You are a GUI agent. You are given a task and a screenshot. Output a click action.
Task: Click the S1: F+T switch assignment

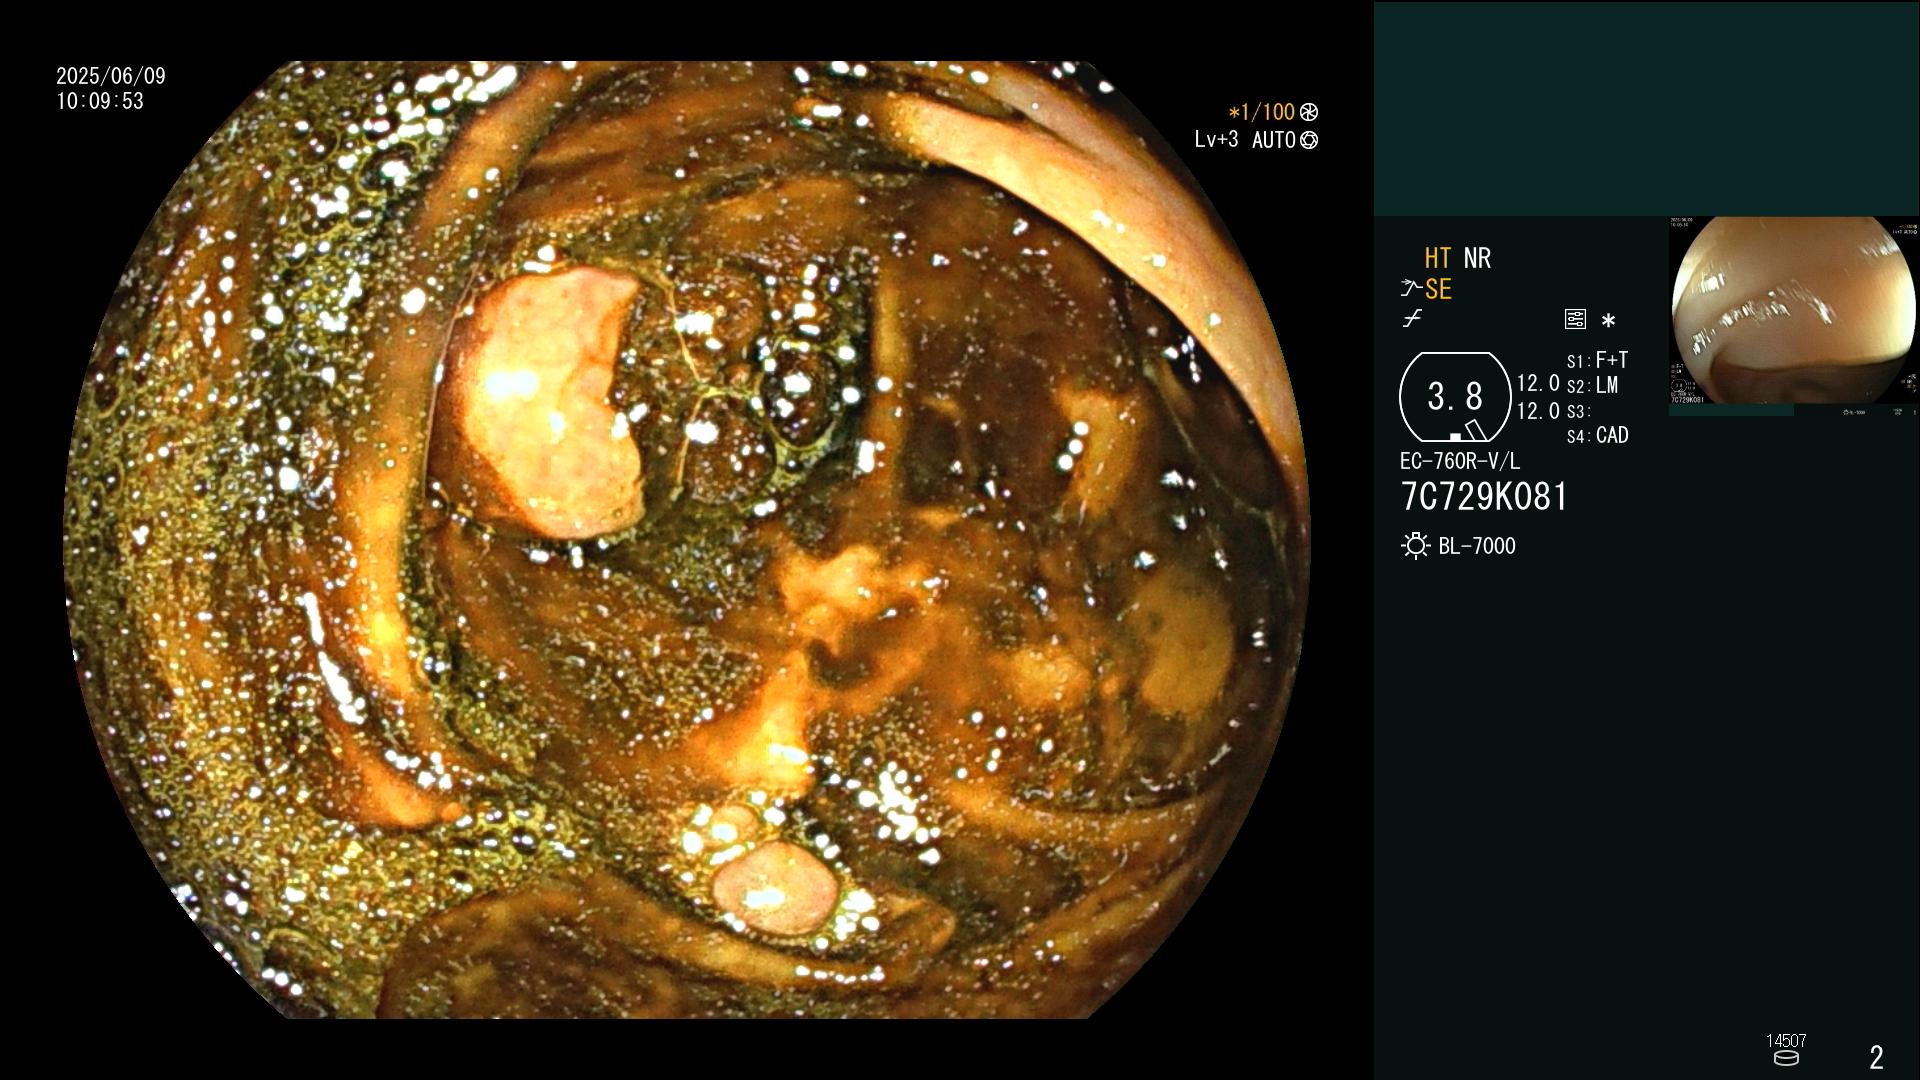(x=1597, y=360)
